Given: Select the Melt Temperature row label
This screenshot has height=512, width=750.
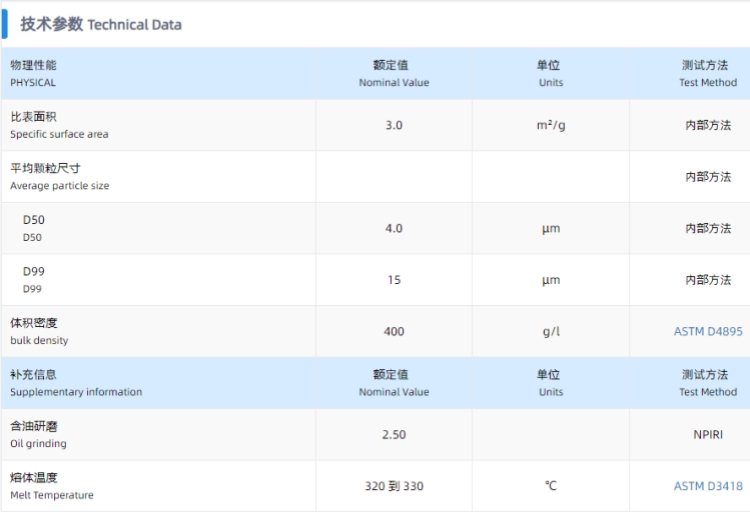Looking at the screenshot, I should (52, 486).
